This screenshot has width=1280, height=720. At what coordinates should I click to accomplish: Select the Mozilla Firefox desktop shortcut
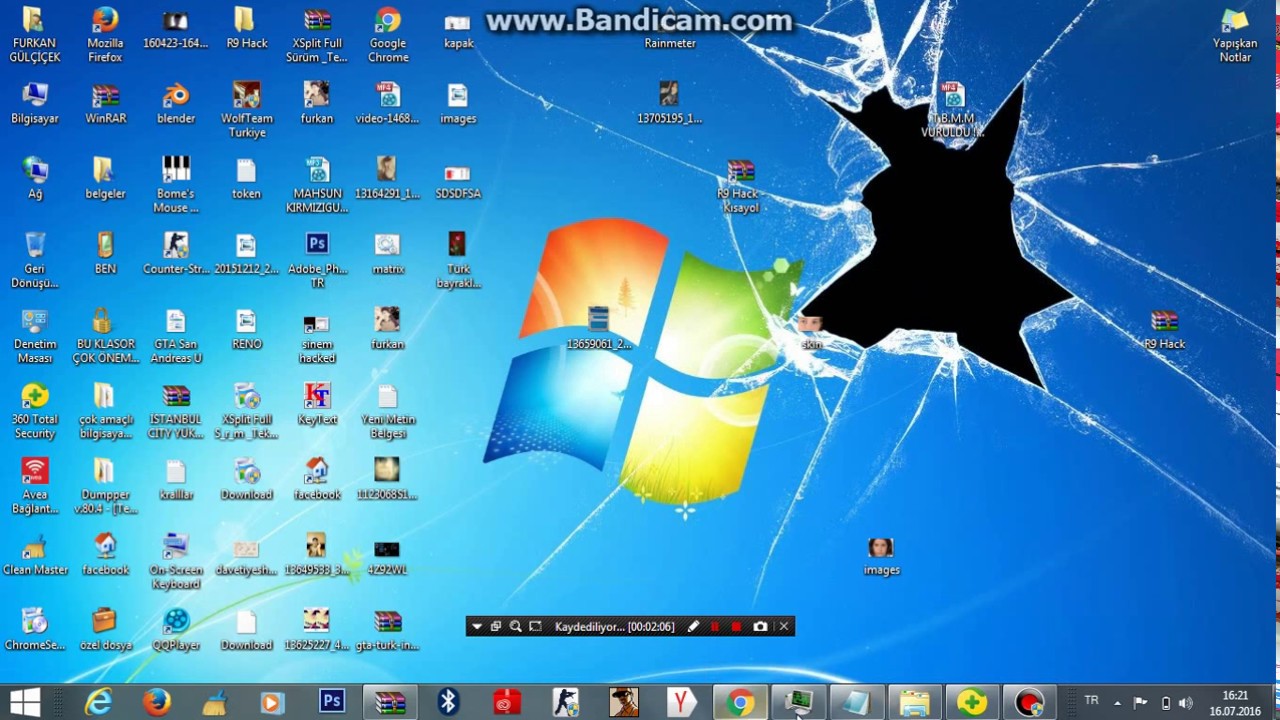(105, 36)
